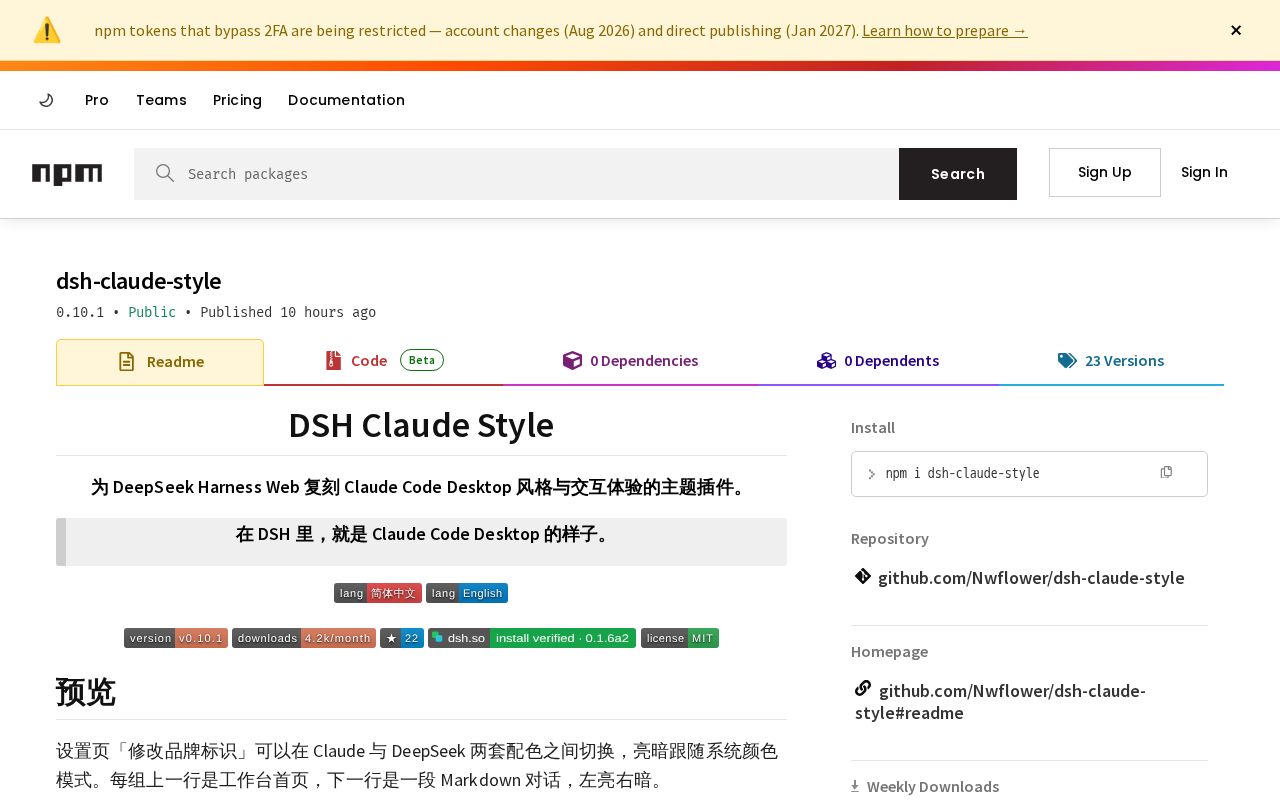The image size is (1280, 800).
Task: Click the search magnifier icon
Action: coord(165,173)
